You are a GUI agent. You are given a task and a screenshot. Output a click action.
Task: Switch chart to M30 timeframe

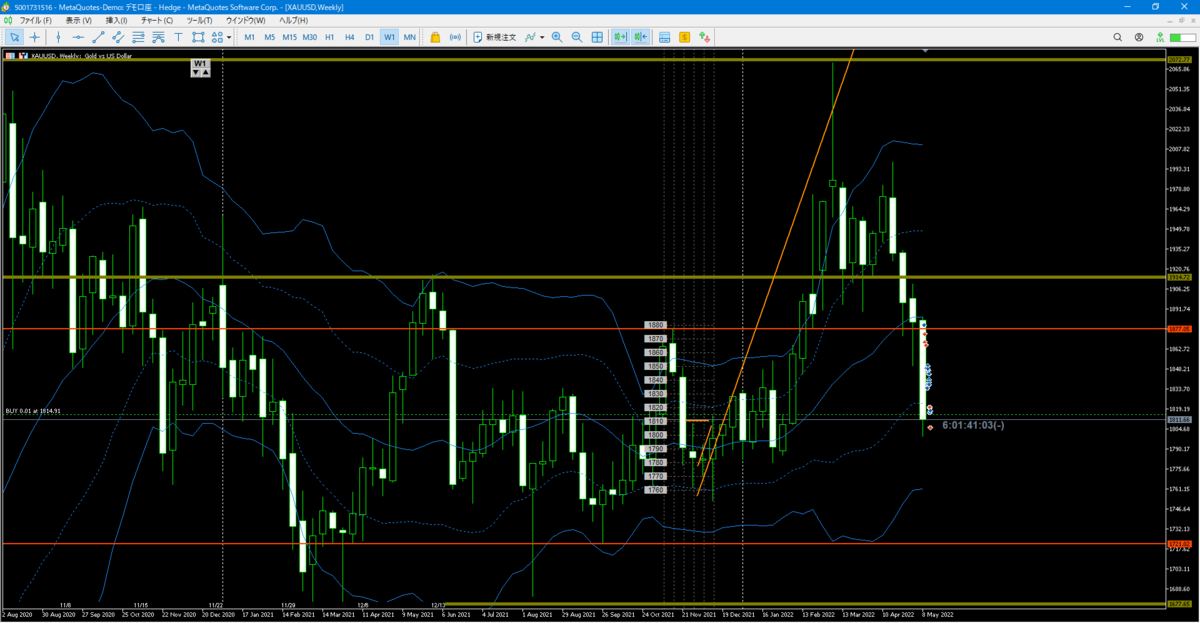pyautogui.click(x=310, y=37)
